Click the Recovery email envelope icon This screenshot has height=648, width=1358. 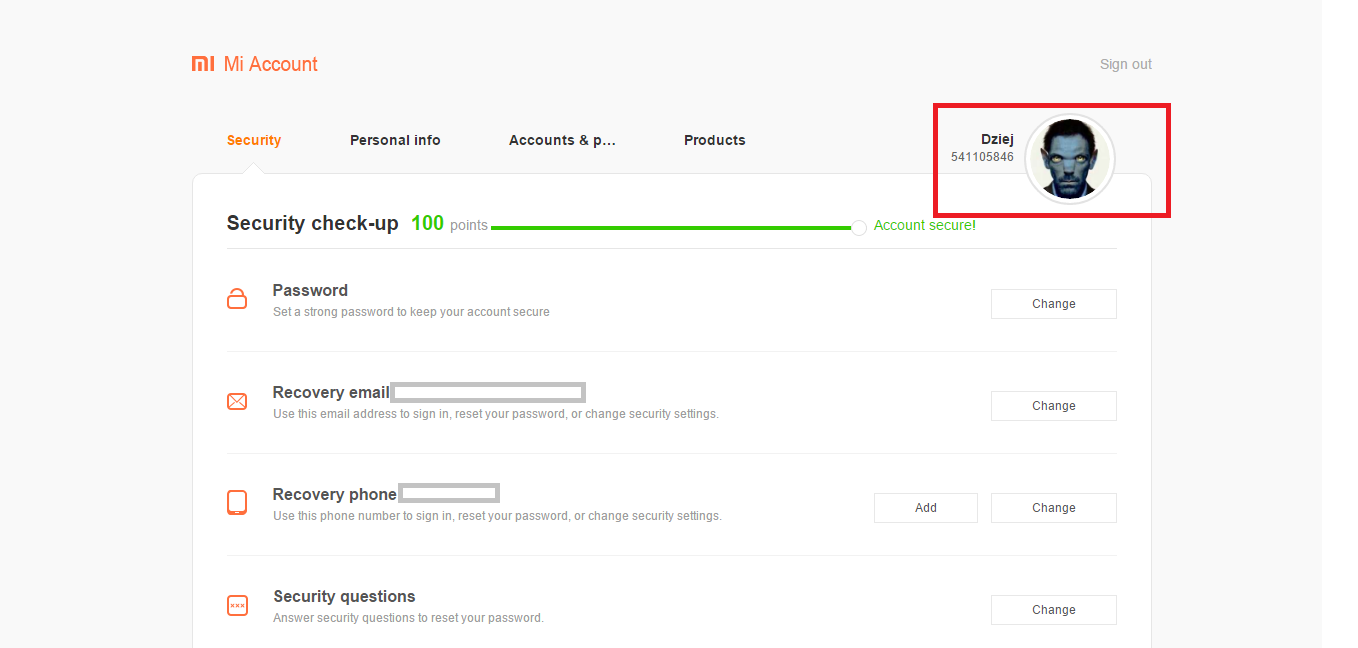click(237, 402)
